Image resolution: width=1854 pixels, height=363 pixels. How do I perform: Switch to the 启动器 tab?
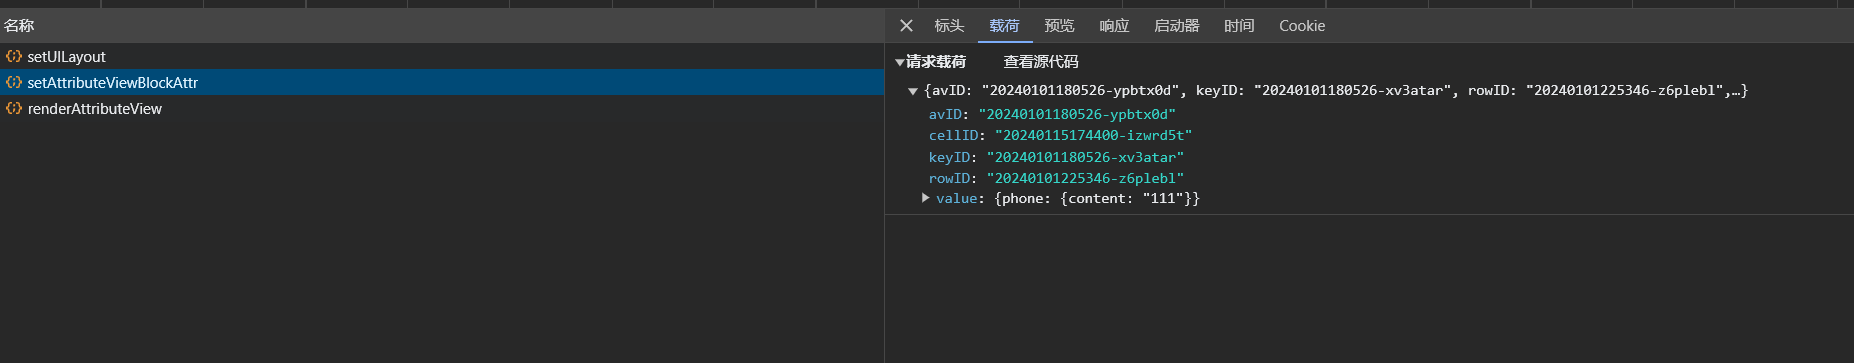pyautogui.click(x=1176, y=26)
